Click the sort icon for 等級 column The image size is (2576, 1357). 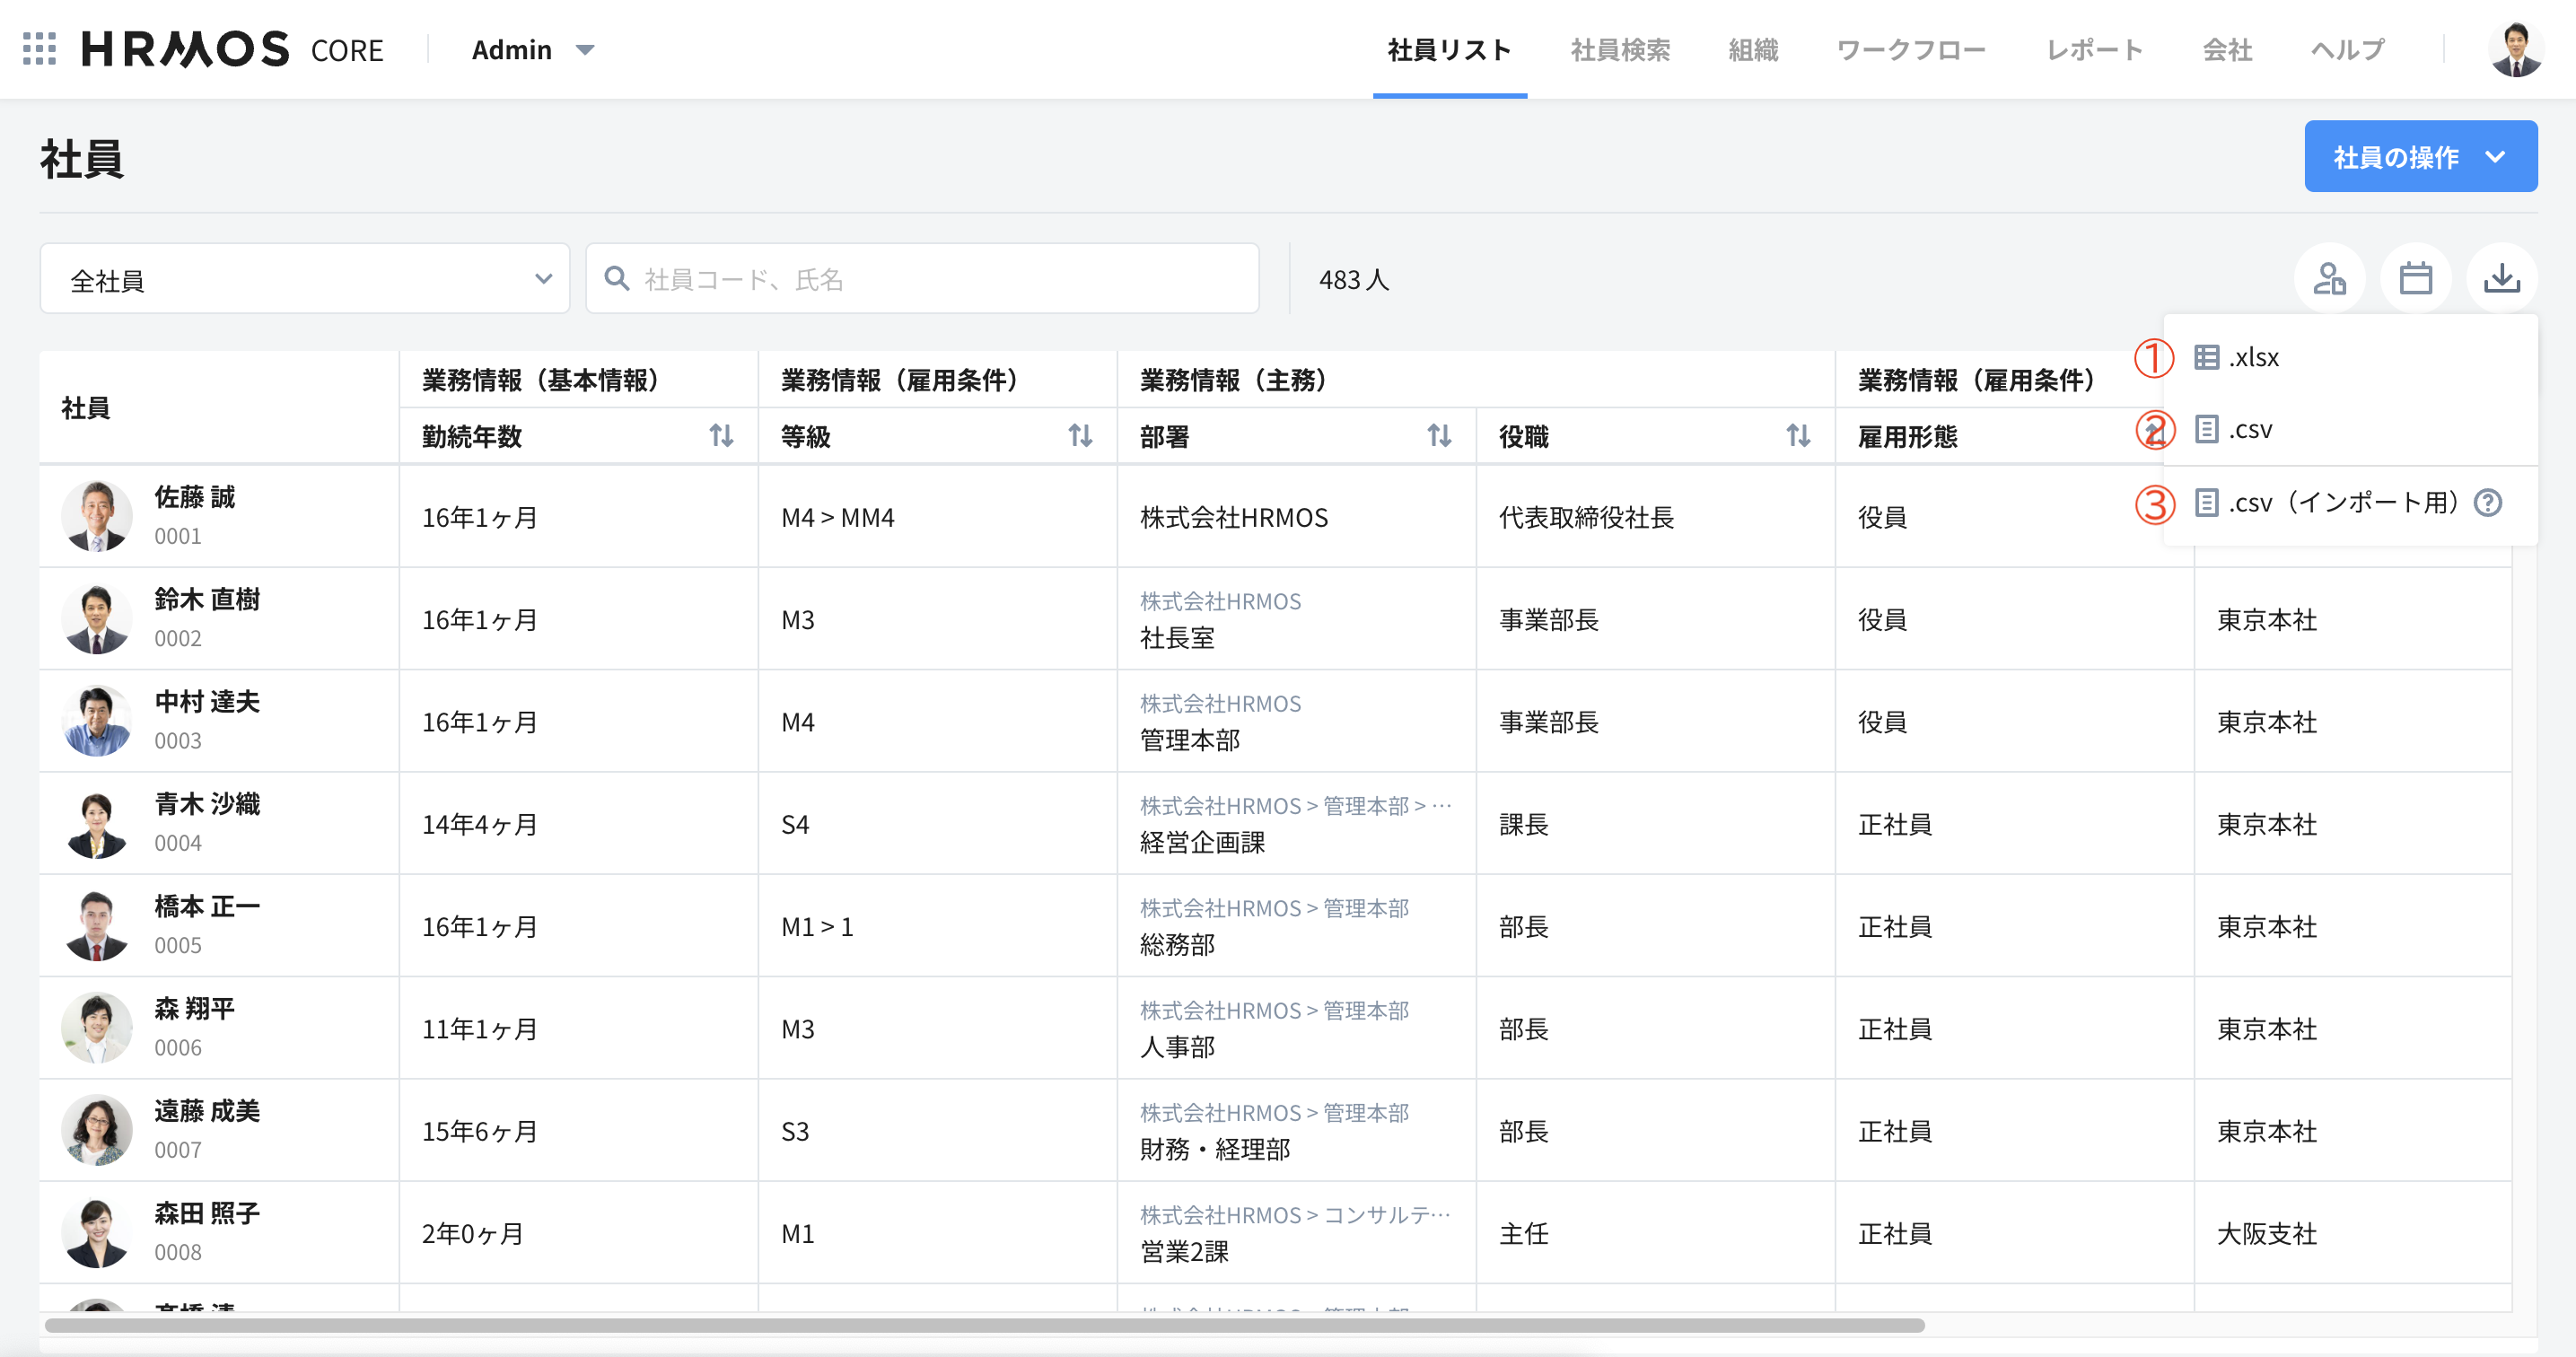[1080, 436]
